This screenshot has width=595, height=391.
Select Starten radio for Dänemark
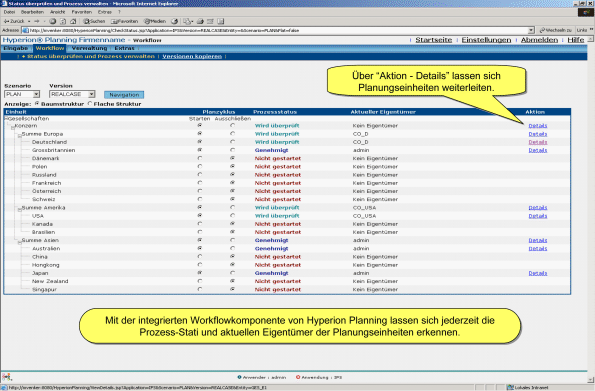tap(200, 158)
